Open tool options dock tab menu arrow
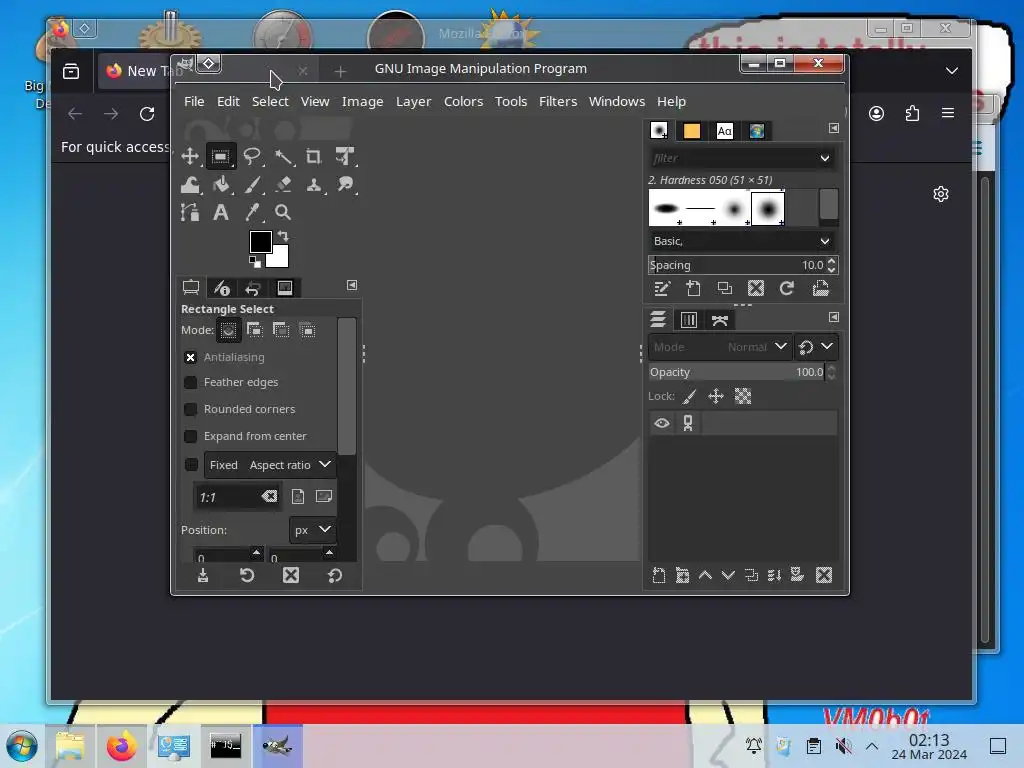Screen dimensions: 1024x768 click(x=352, y=285)
